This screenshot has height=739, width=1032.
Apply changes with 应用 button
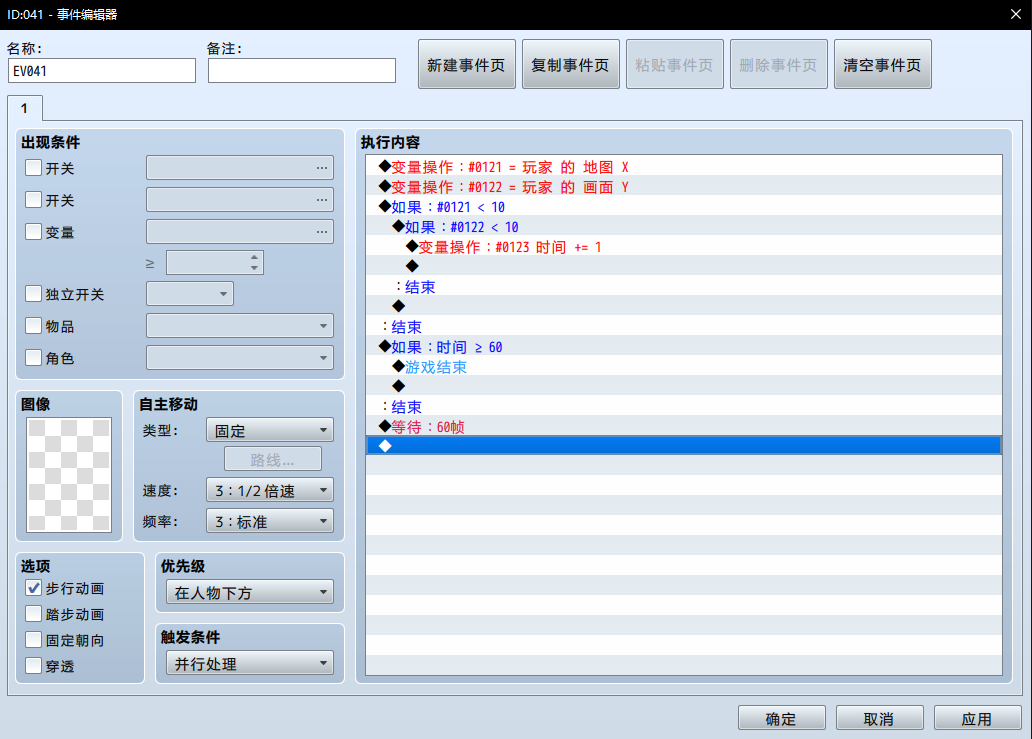[x=977, y=719]
